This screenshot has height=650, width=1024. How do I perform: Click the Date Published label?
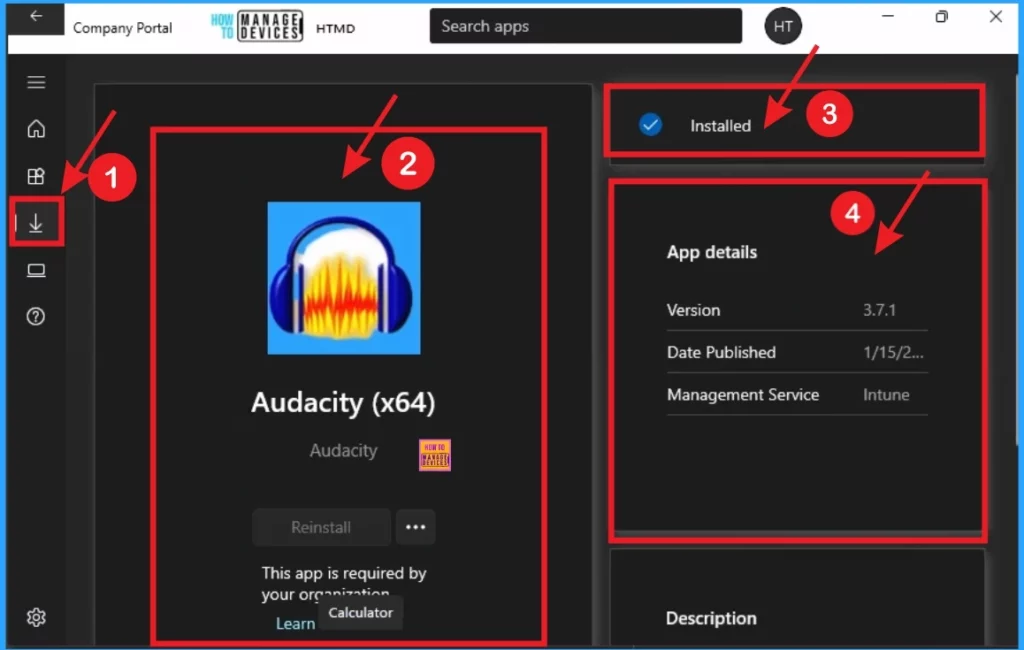pos(722,353)
